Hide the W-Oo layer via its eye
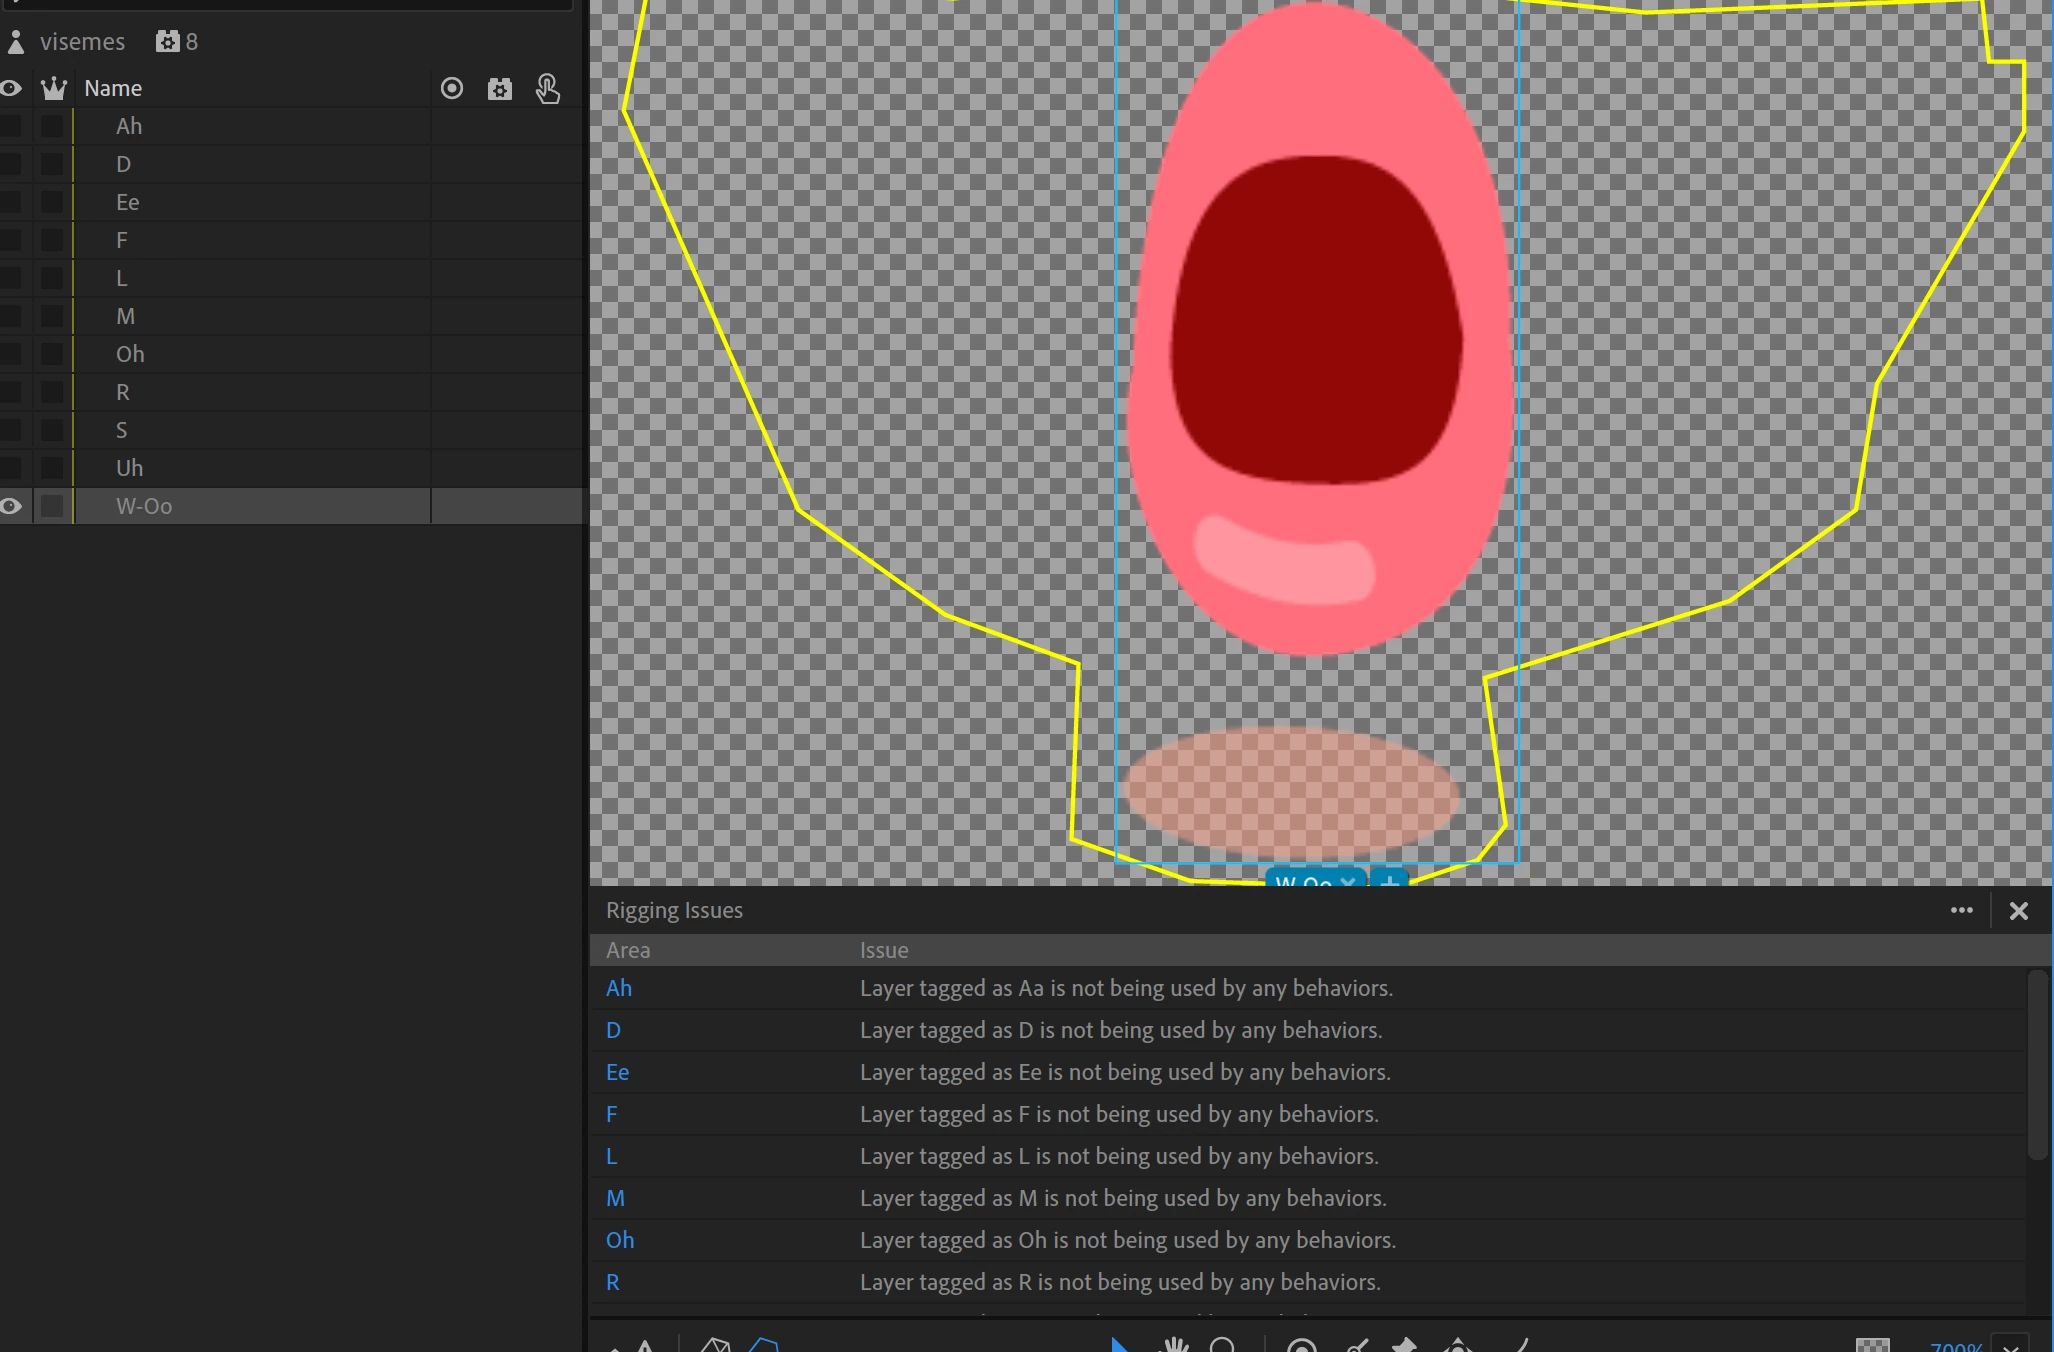 pyautogui.click(x=11, y=506)
